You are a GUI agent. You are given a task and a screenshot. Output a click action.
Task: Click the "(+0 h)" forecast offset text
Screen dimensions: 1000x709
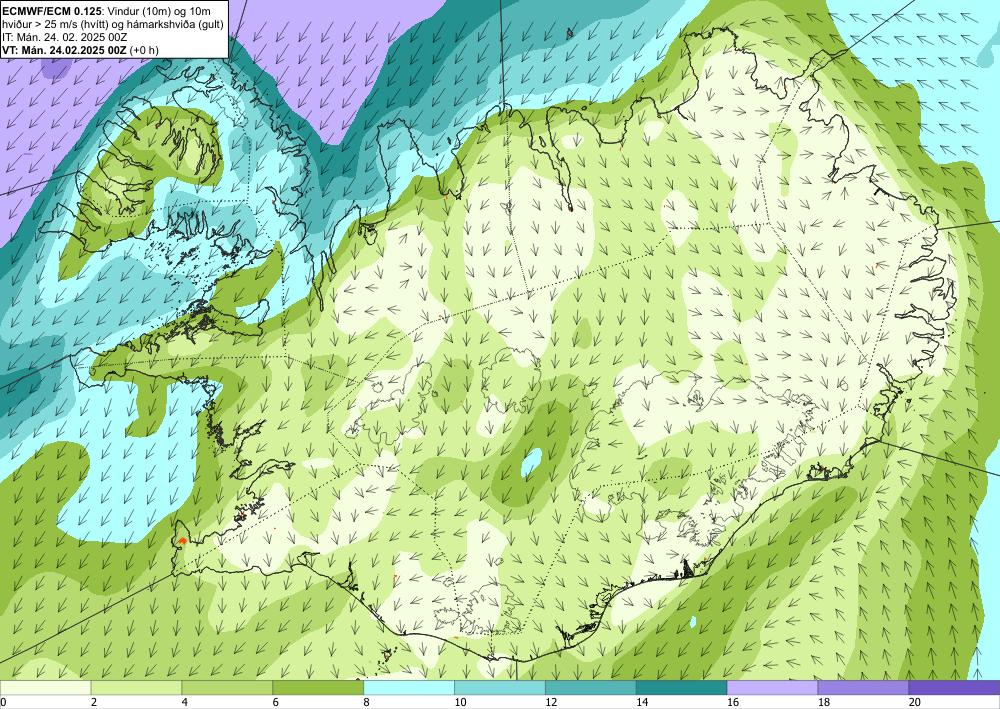145,50
